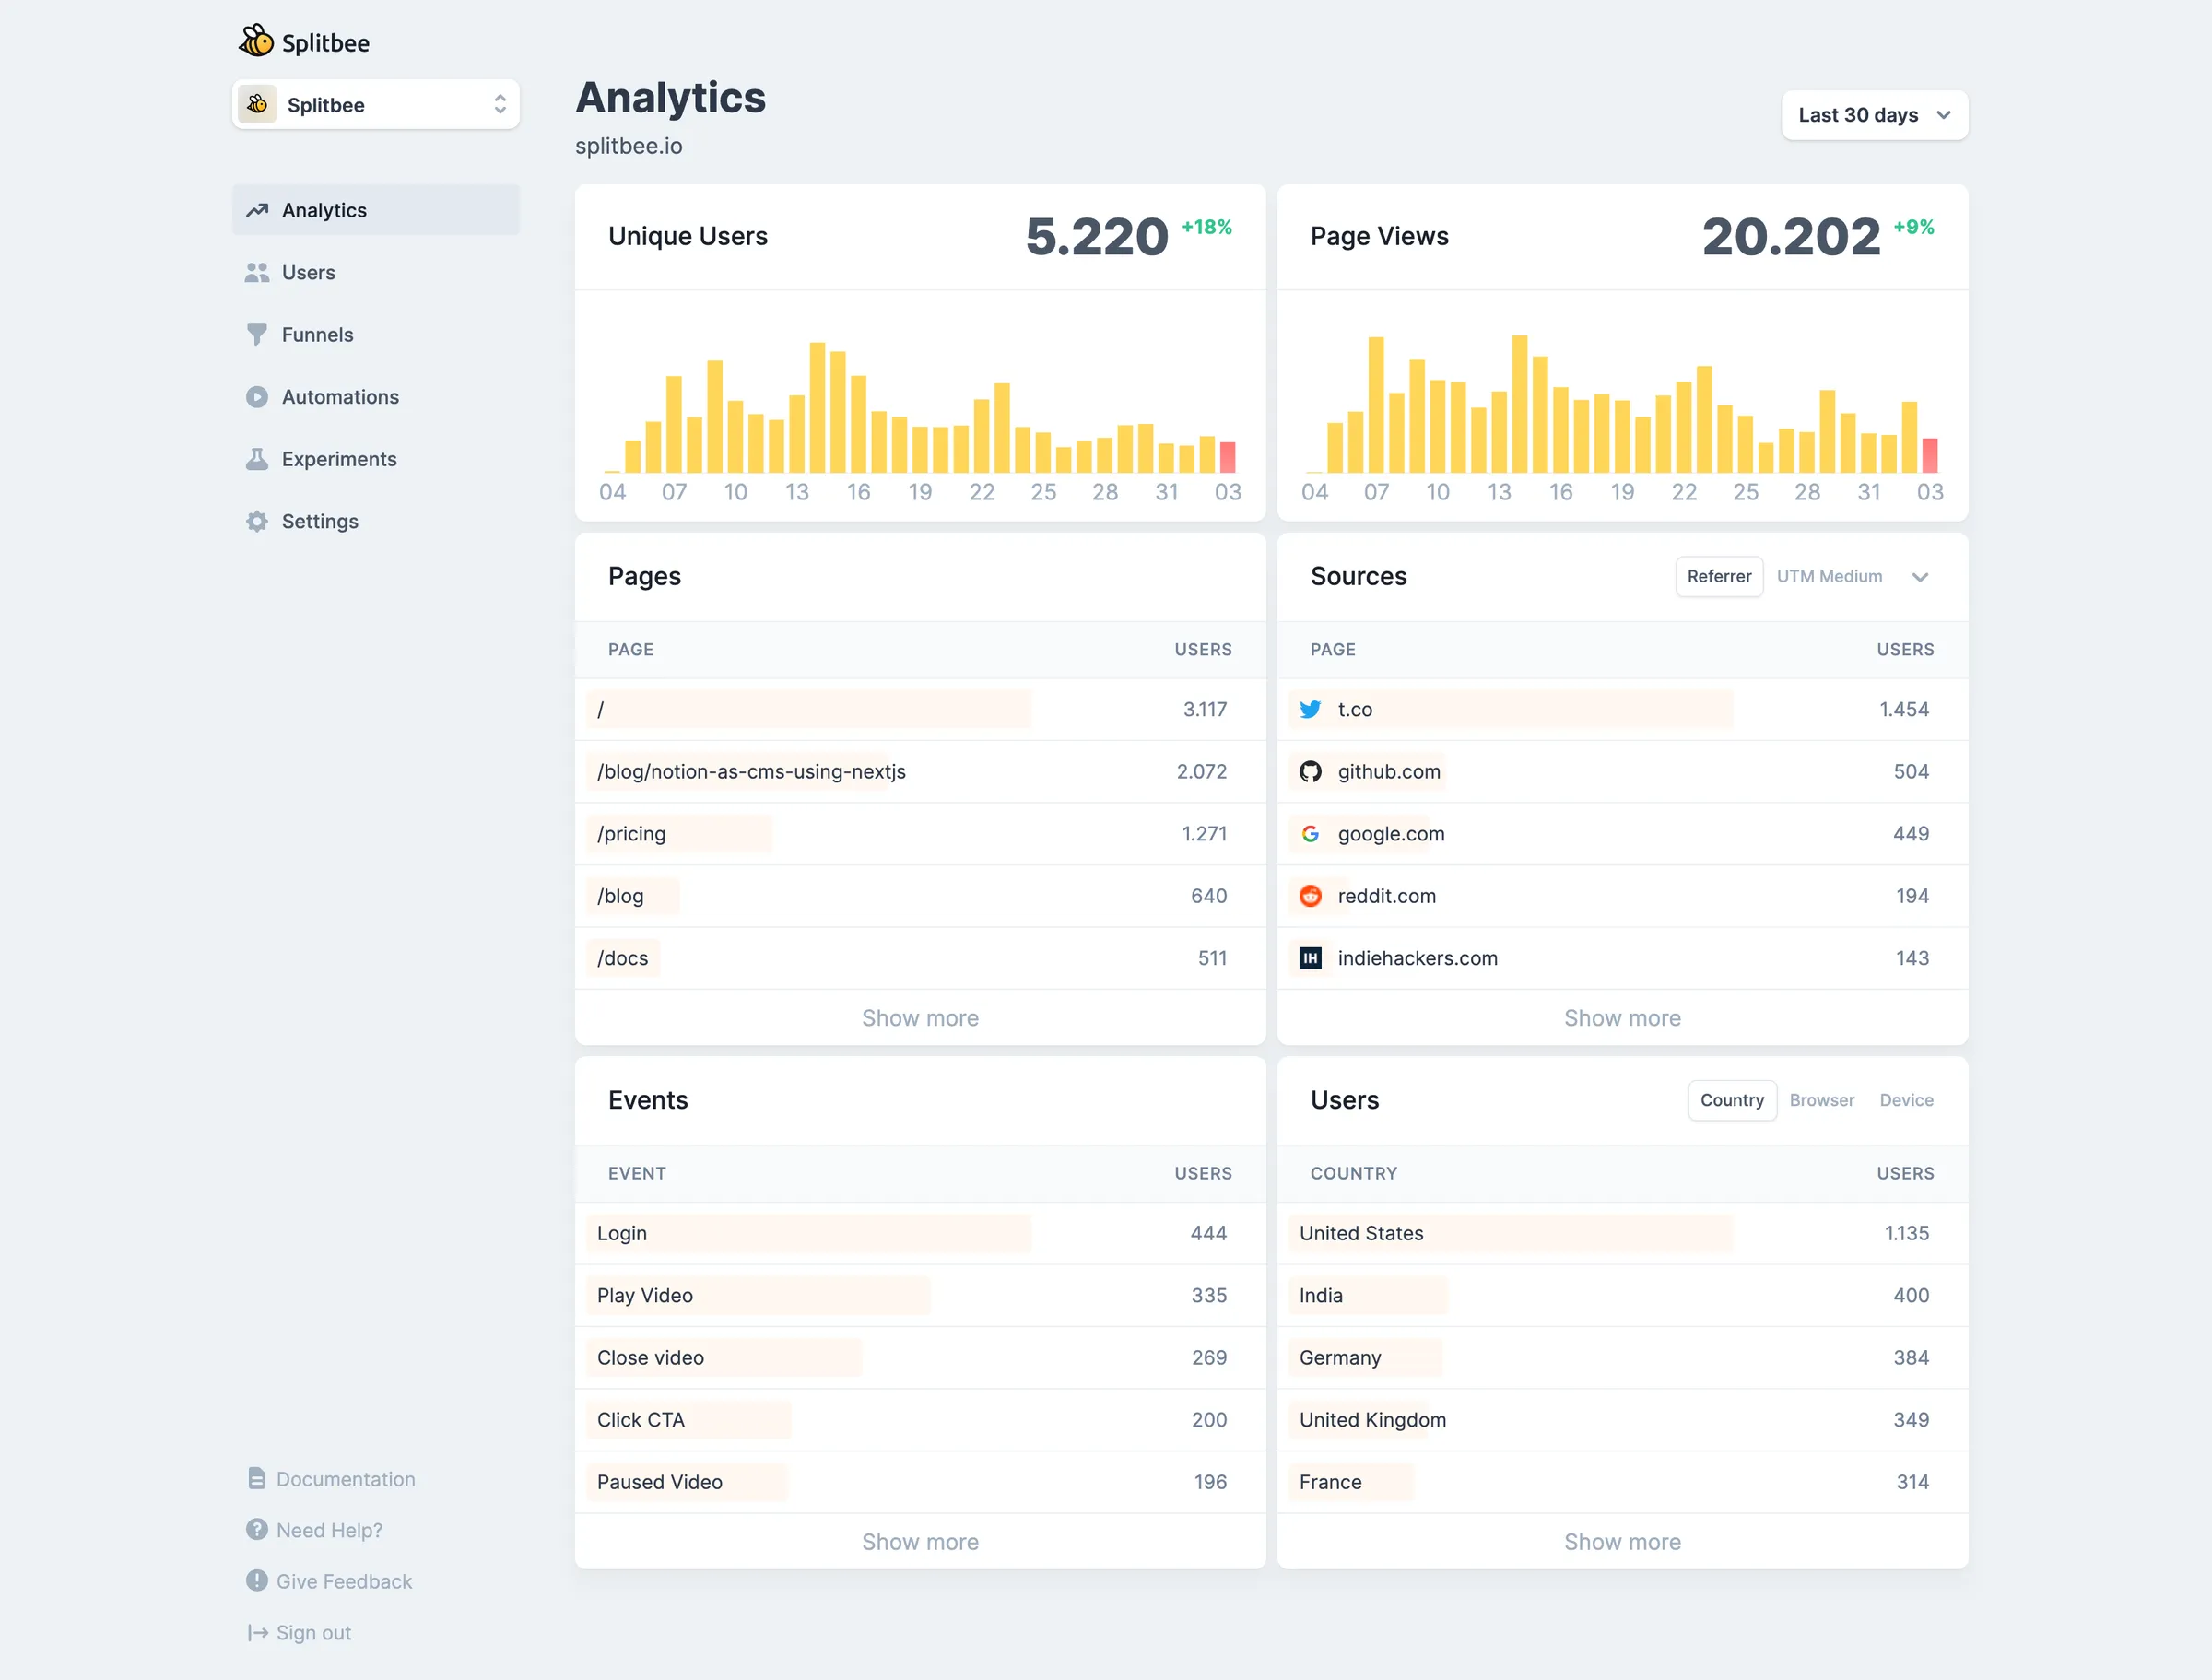This screenshot has height=1680, width=2212.
Task: Switch Users panel to Device view
Action: click(x=1906, y=1100)
